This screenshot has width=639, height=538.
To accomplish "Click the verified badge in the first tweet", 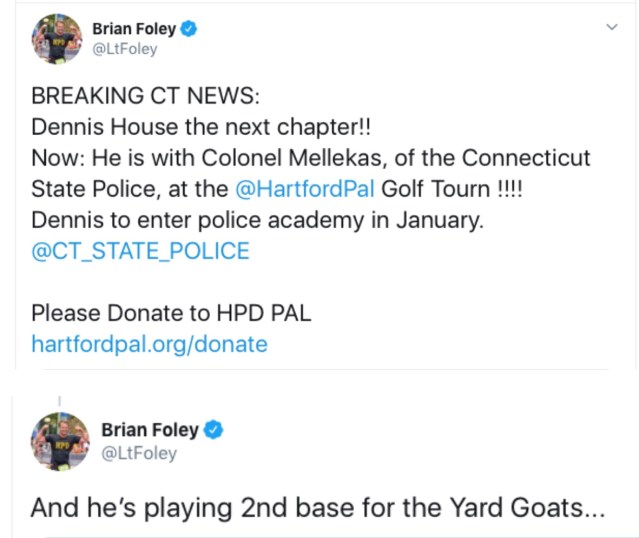I will [189, 30].
